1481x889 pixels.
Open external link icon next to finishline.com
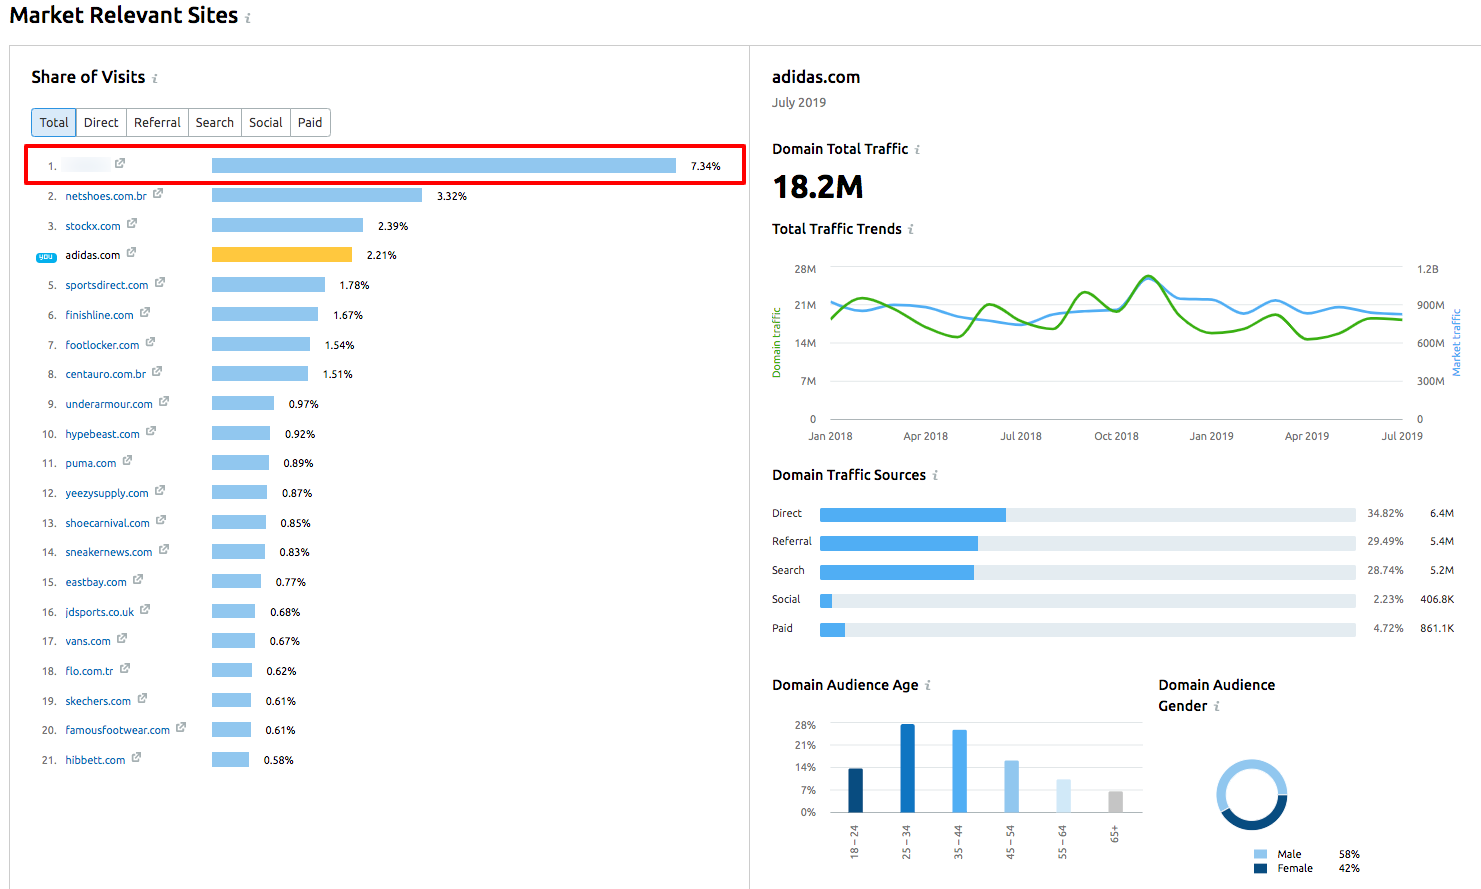pos(145,313)
